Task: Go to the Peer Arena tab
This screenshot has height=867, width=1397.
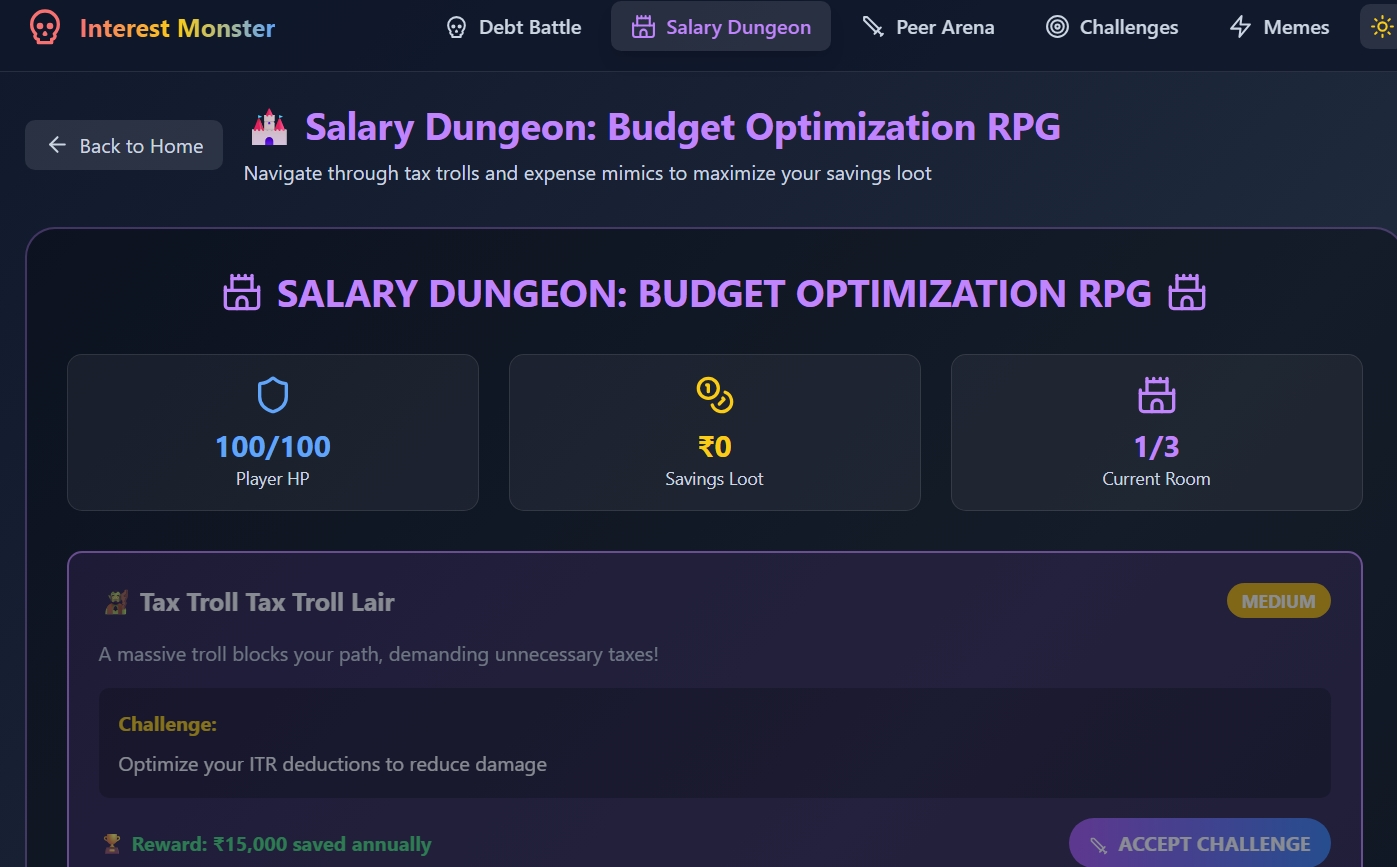Action: tap(928, 27)
